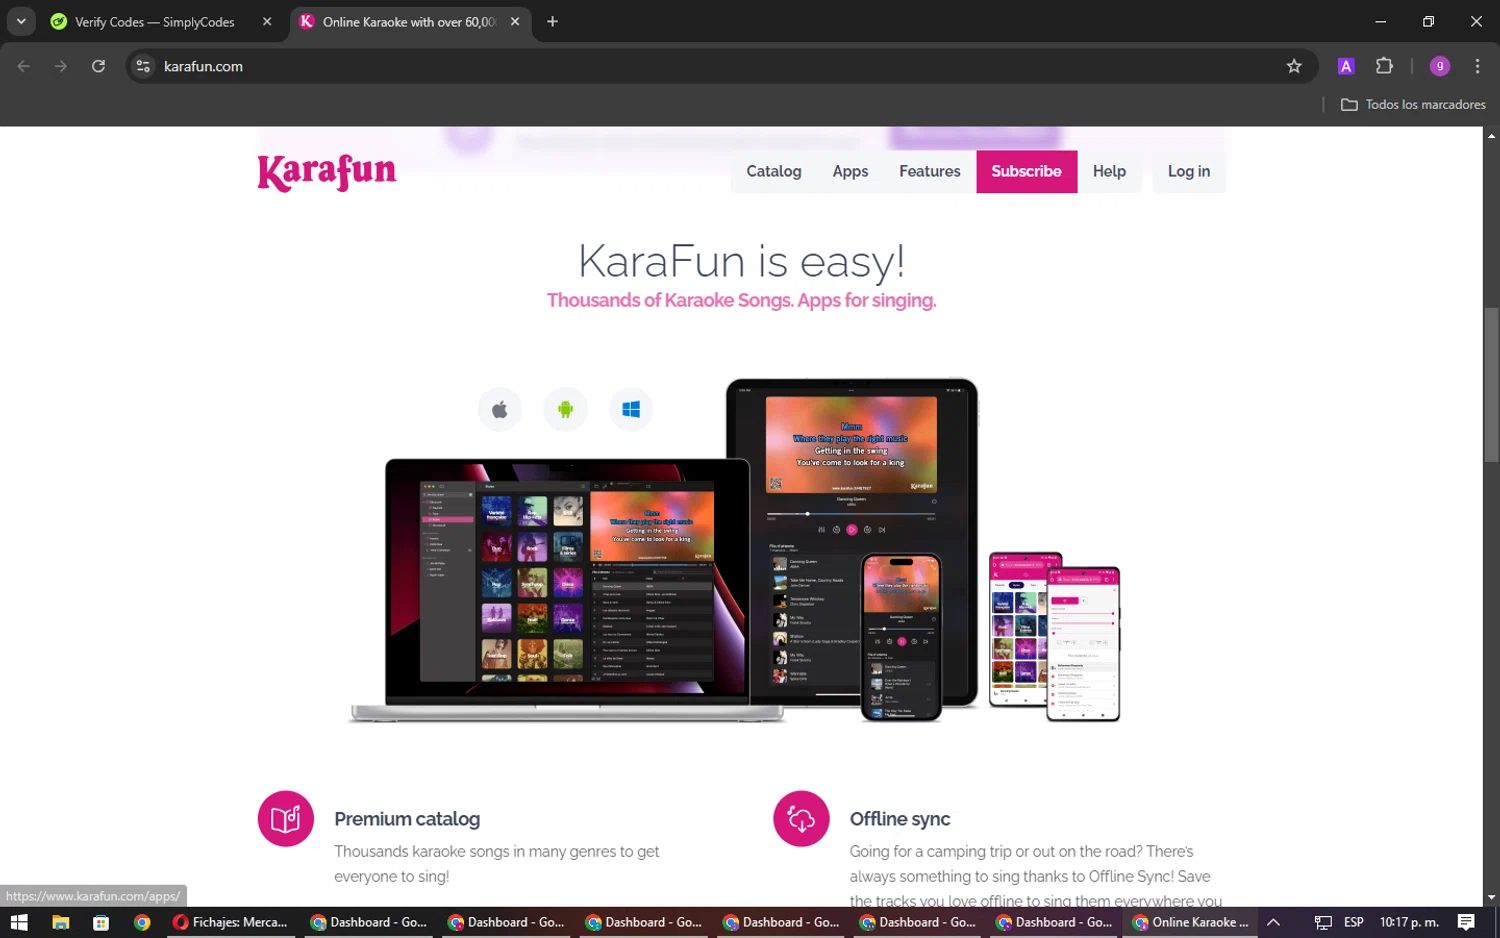Open a new browser tab

(552, 21)
